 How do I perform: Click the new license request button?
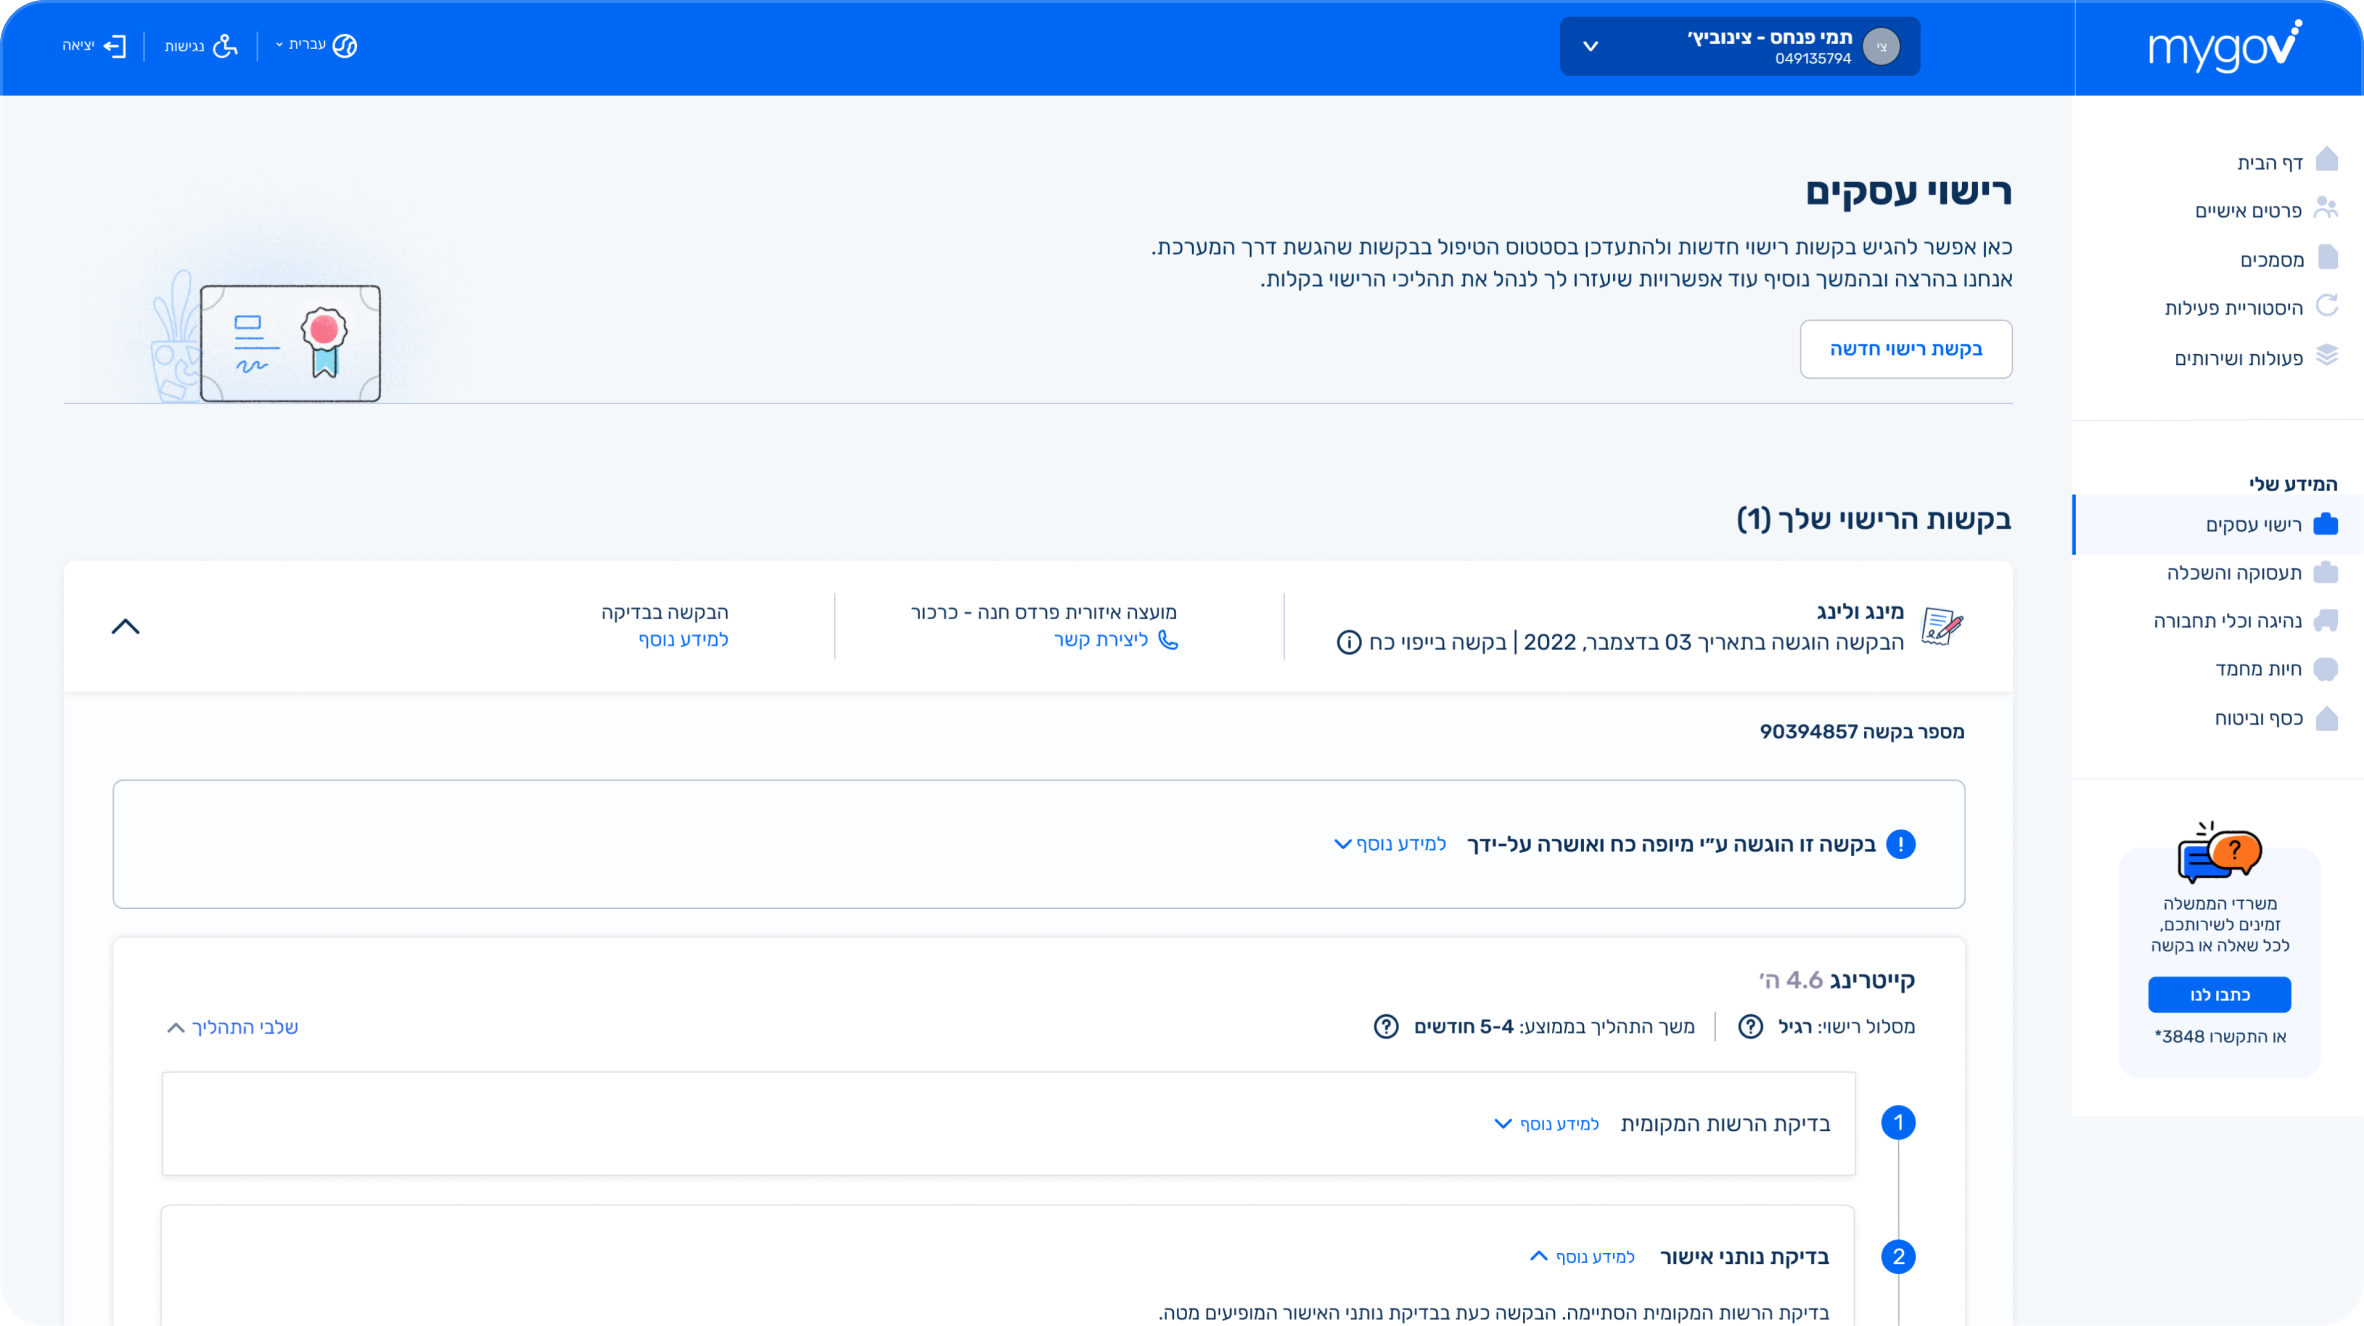pos(1905,349)
